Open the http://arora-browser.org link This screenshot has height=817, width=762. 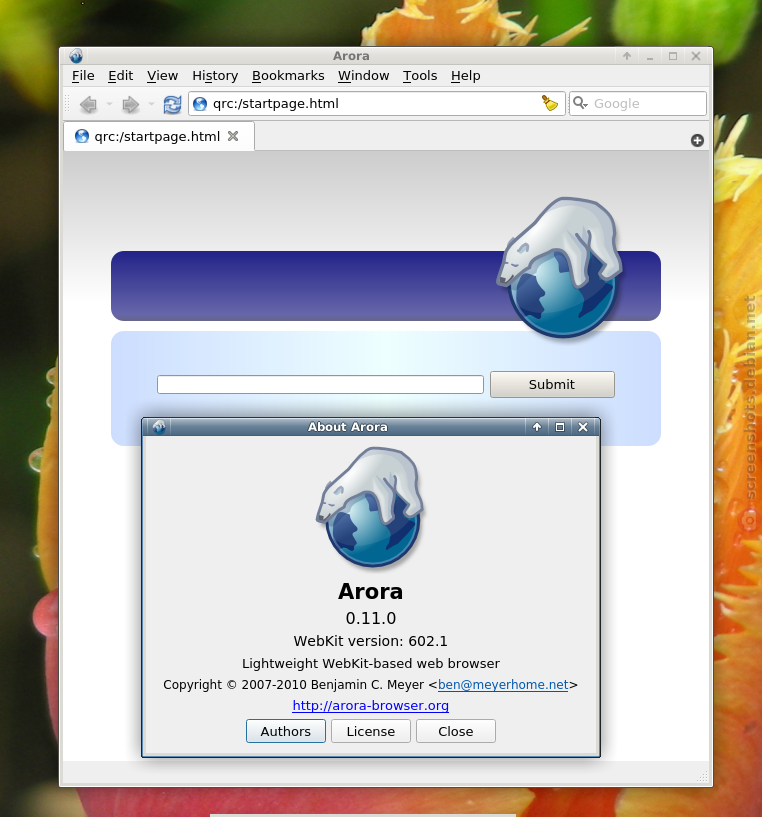point(371,705)
